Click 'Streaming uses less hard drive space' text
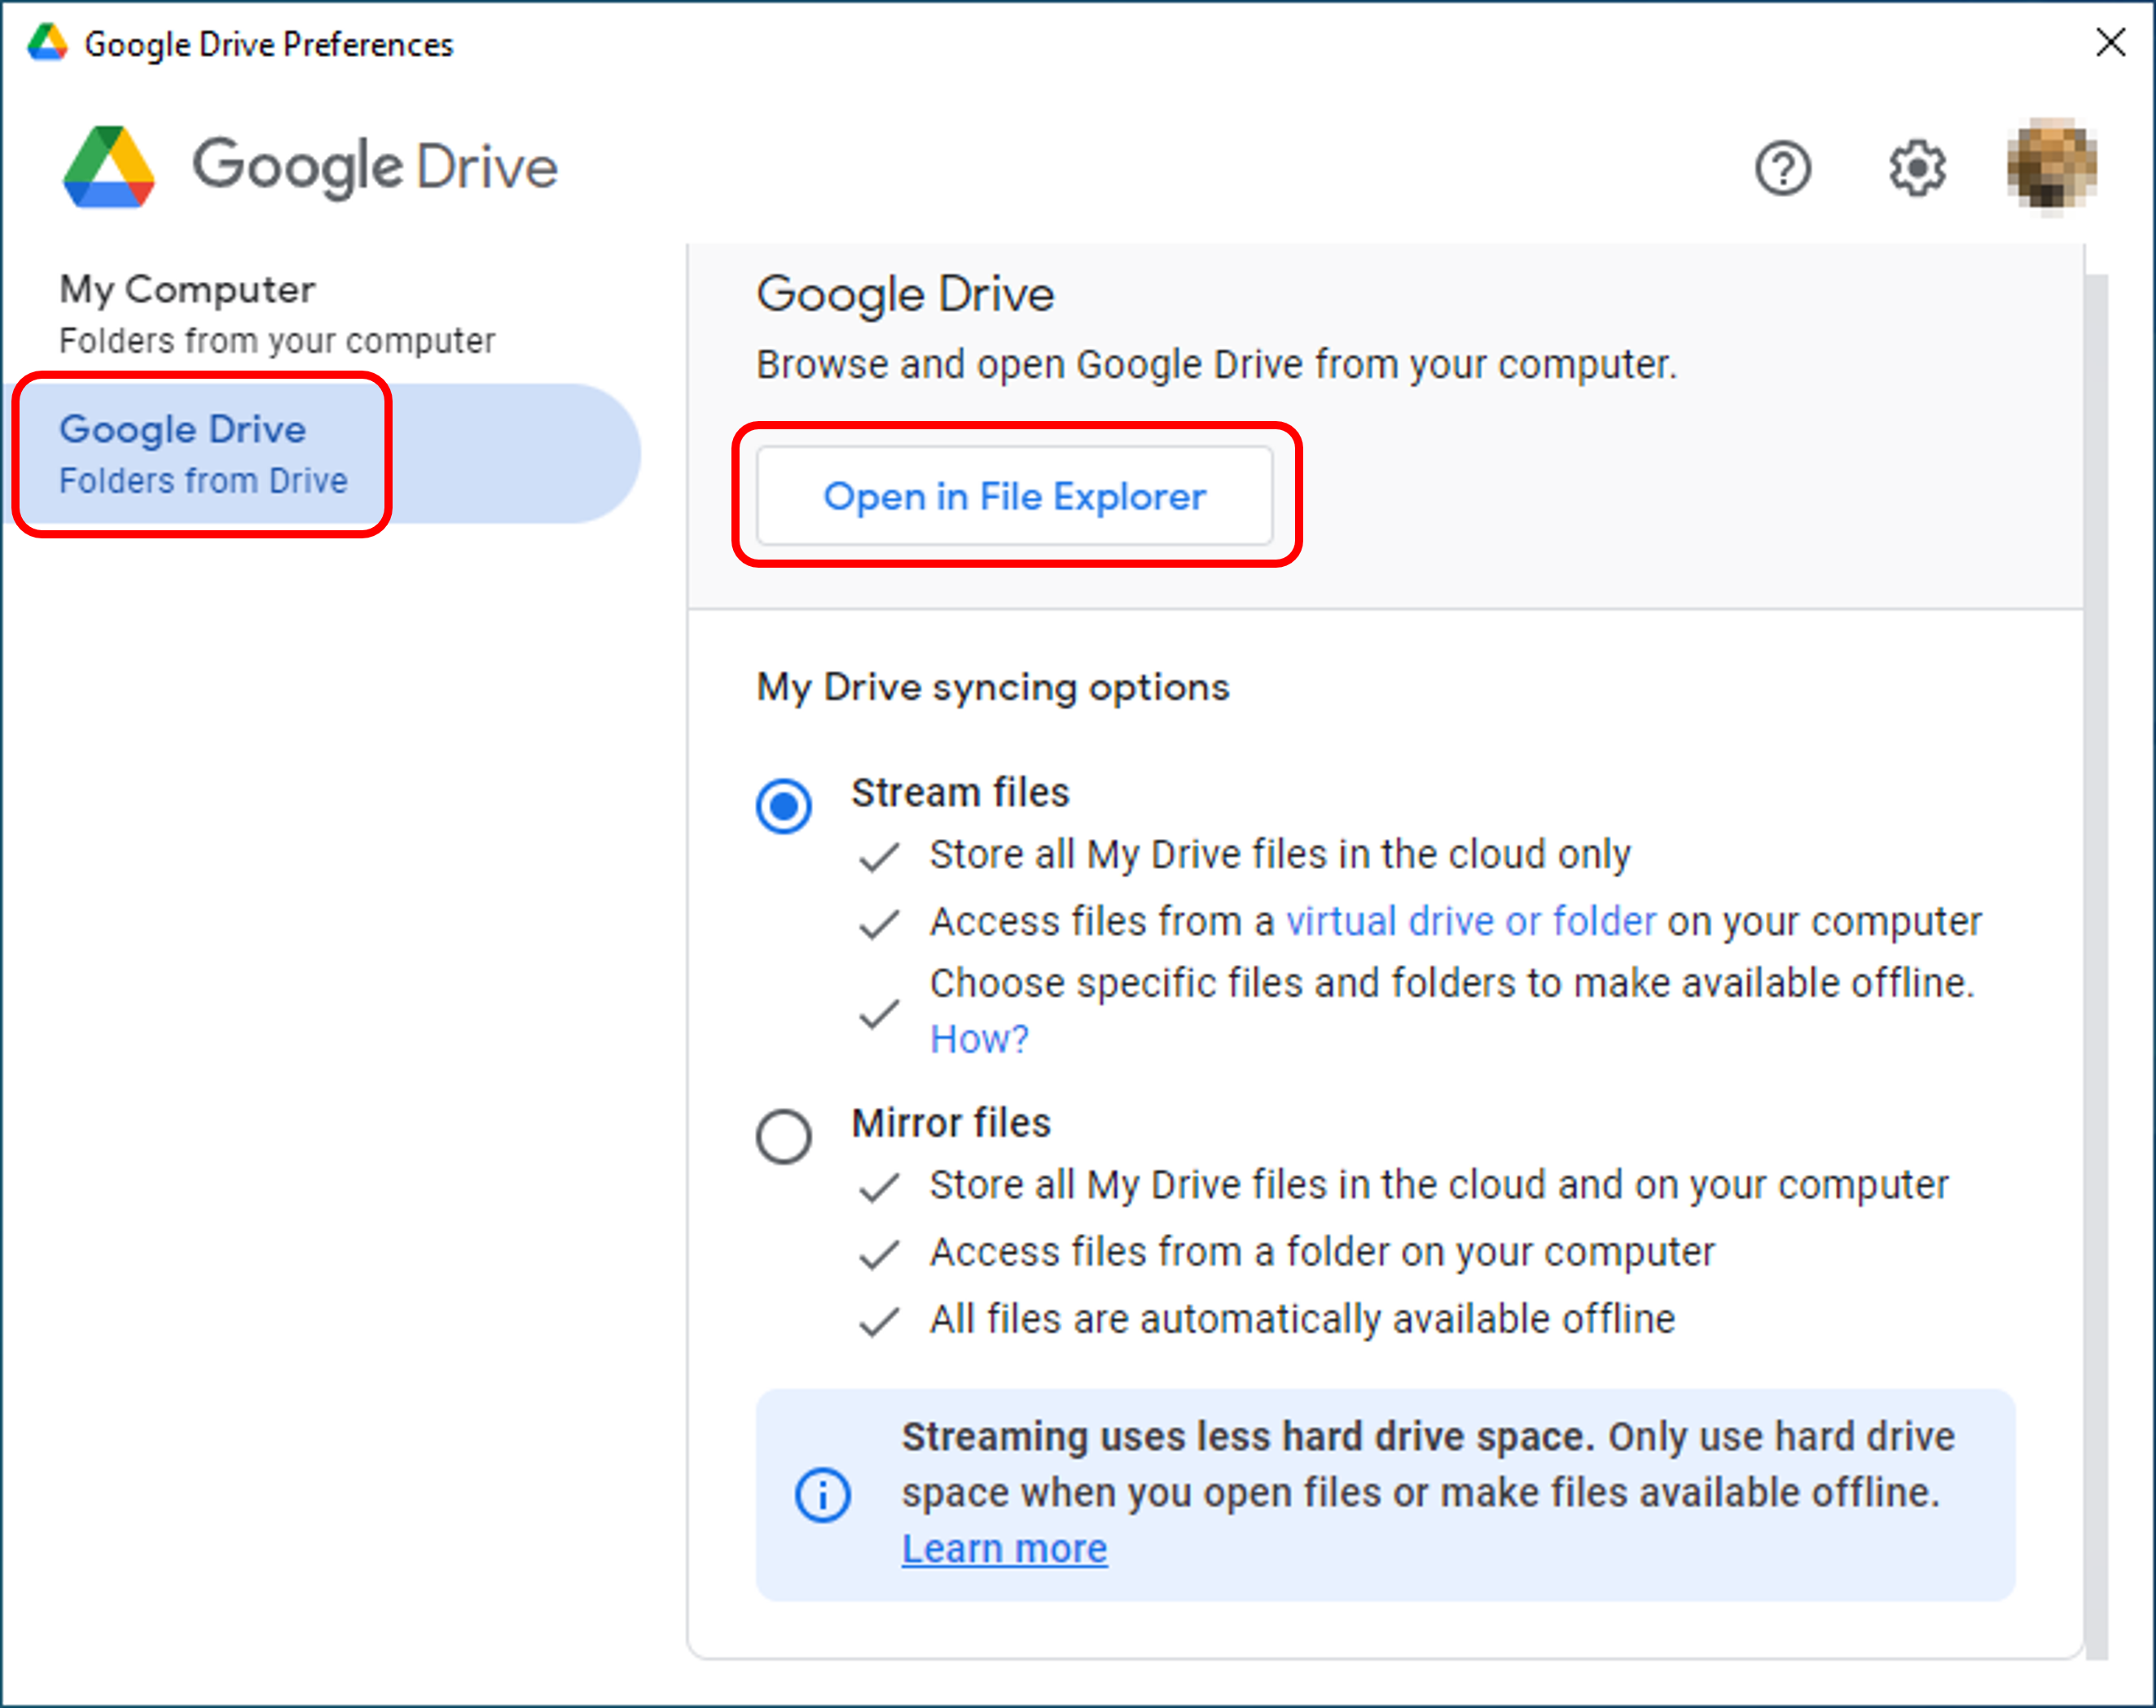Image resolution: width=2156 pixels, height=1708 pixels. coord(1248,1437)
